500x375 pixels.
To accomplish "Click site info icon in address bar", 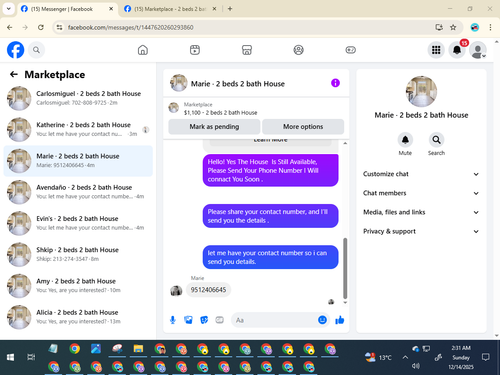I will coord(59,27).
